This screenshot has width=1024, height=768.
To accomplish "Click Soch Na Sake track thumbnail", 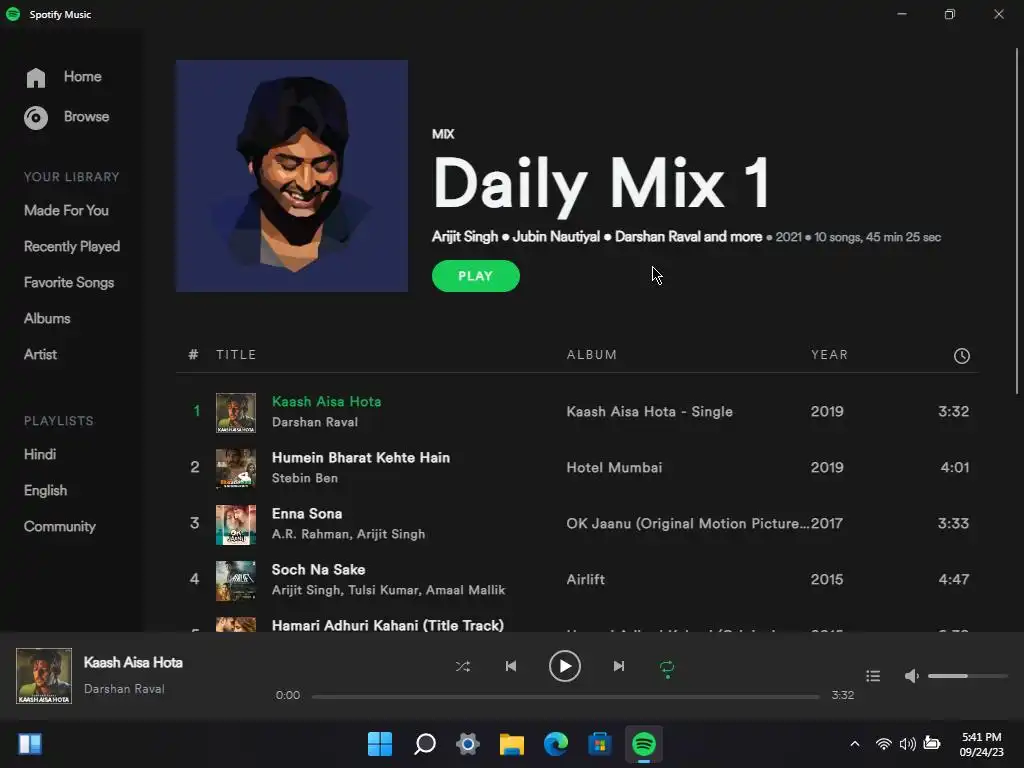I will click(x=236, y=581).
